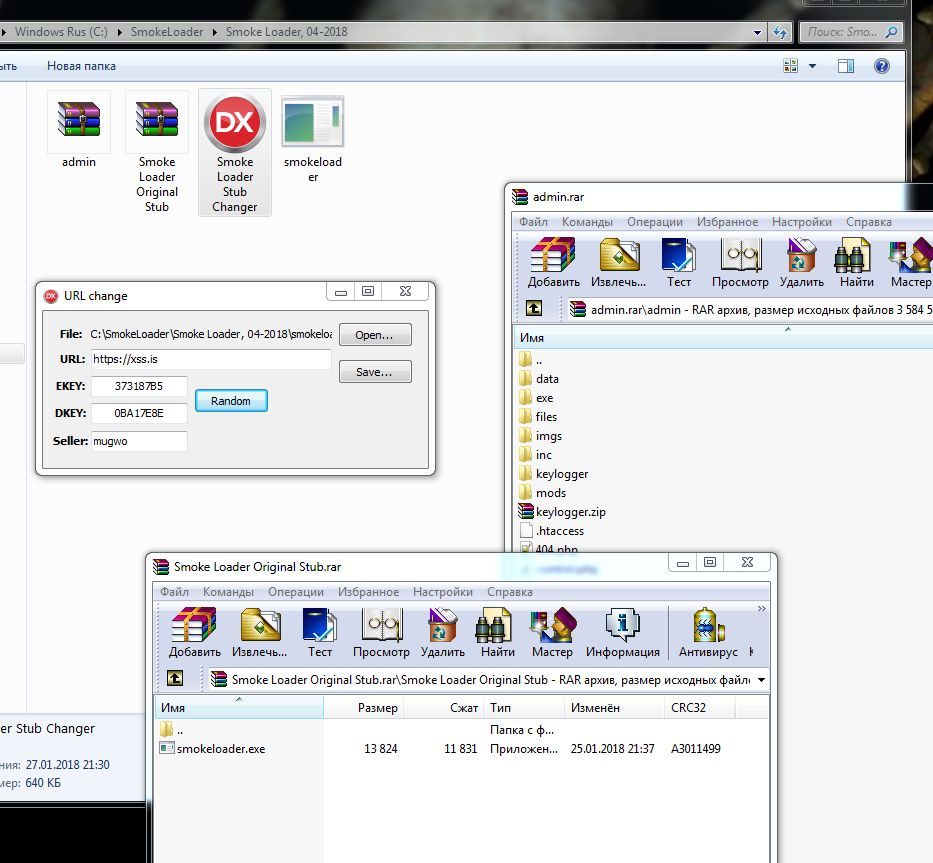Screen dimensions: 933x863
Task: Click Просмотр in Smoke Loader Original Stub.rar toolbar
Action: coord(381,633)
